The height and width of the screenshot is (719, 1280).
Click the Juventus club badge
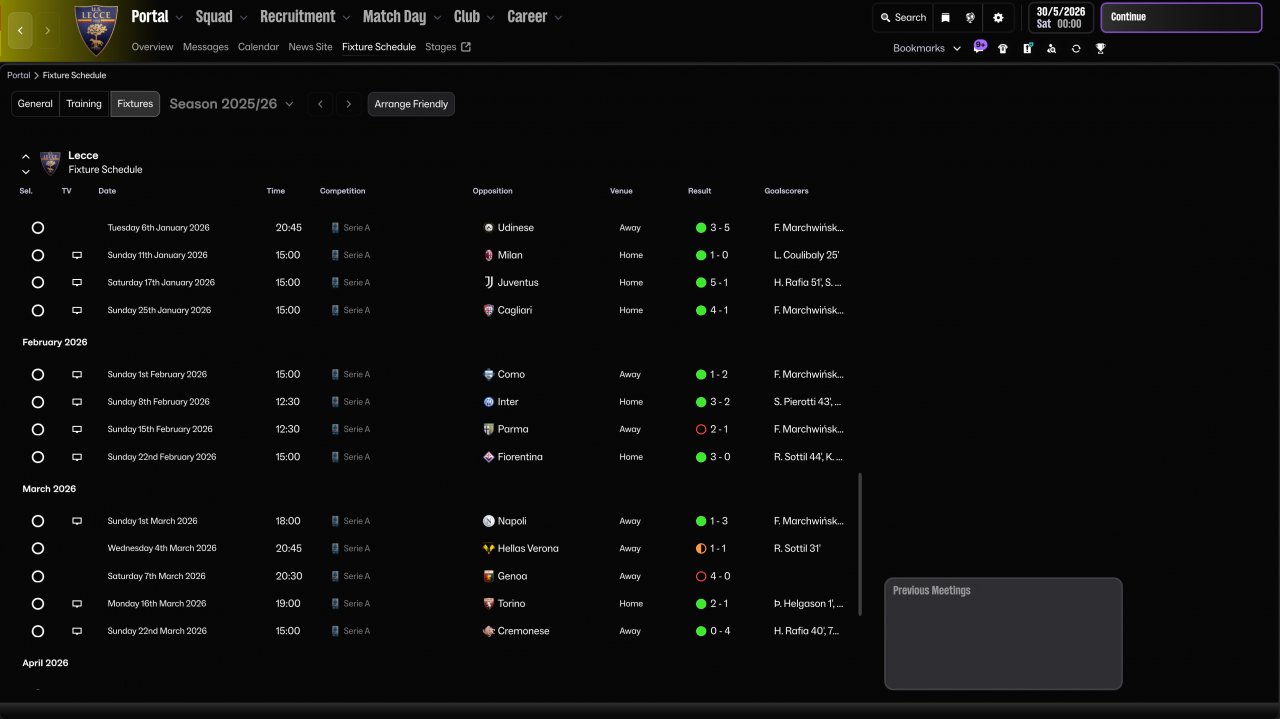click(488, 283)
